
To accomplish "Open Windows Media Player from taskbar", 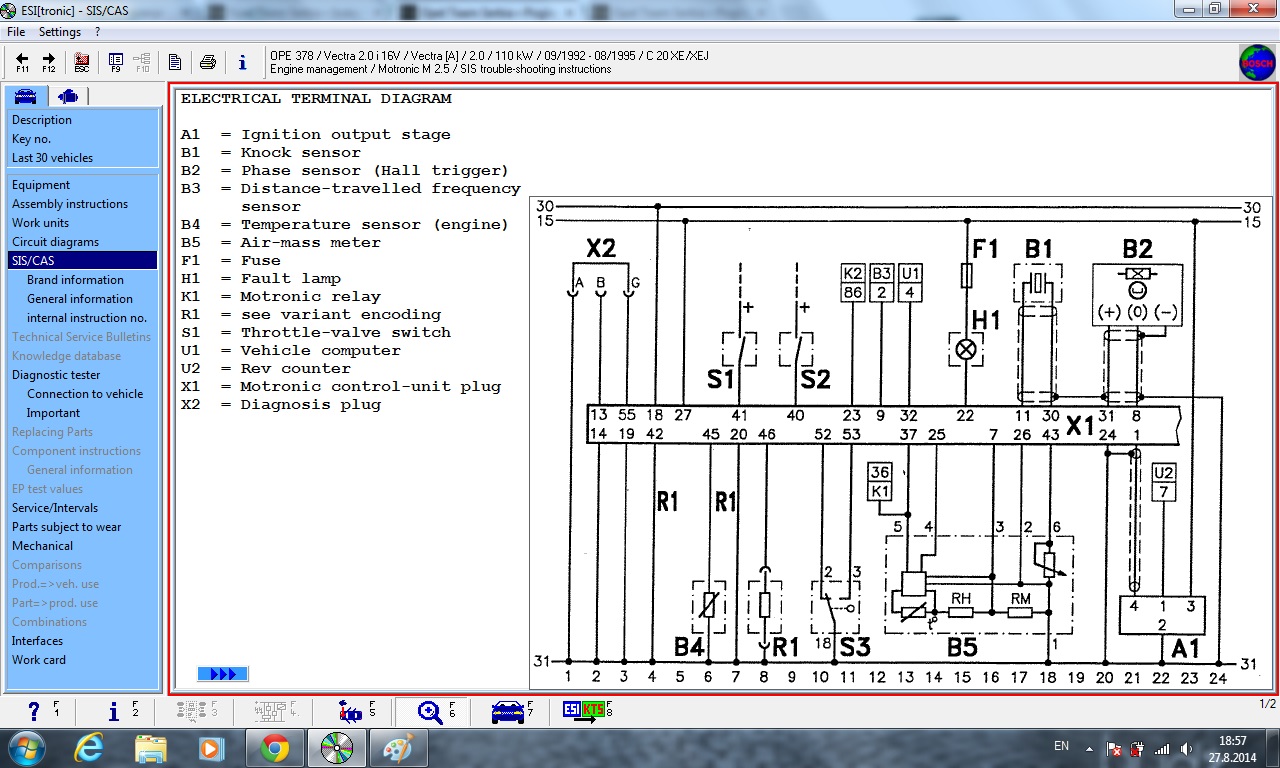I will [210, 748].
